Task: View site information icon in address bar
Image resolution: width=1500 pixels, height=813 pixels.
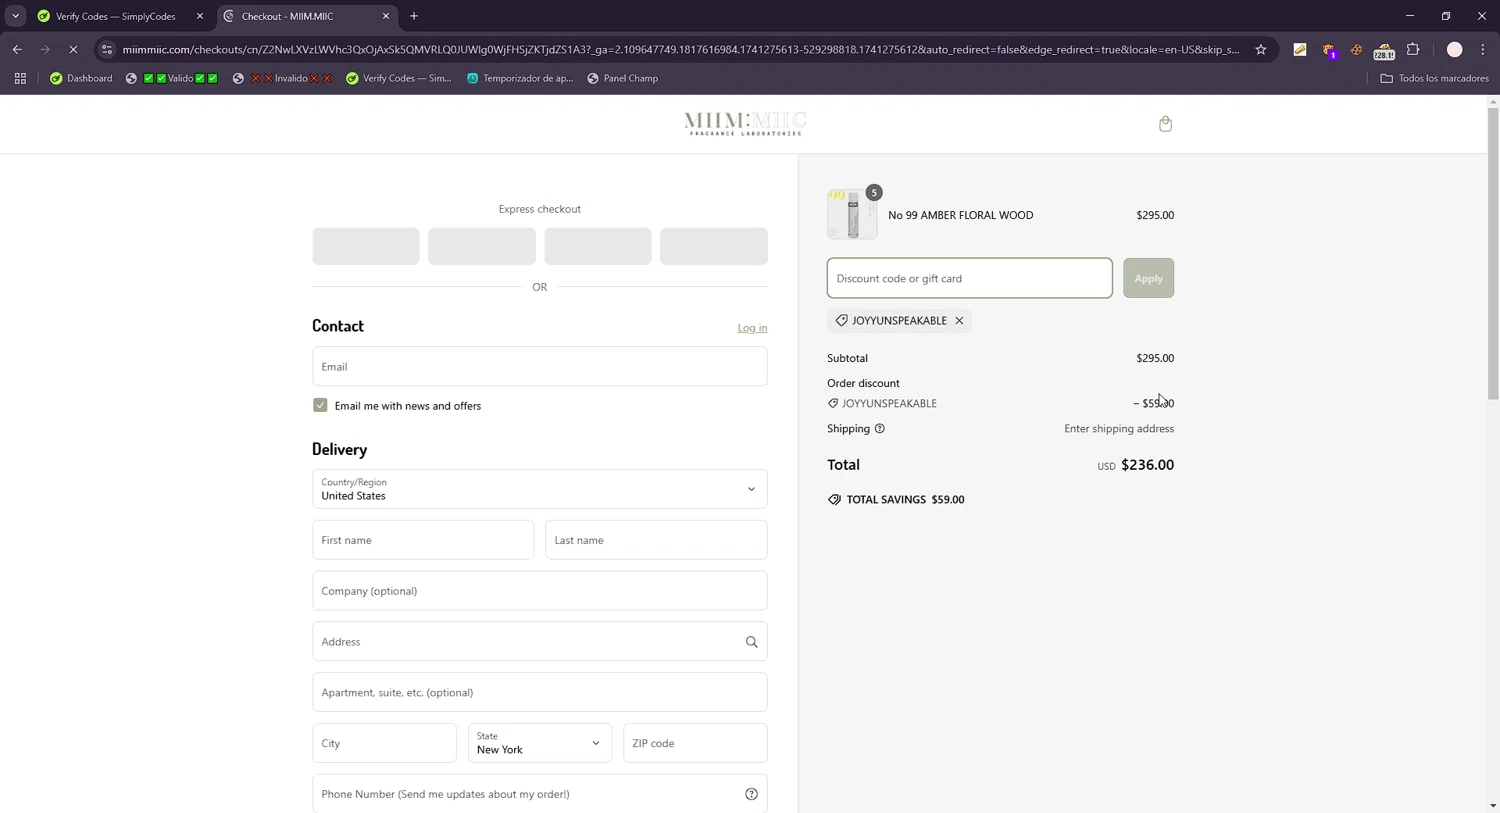Action: coord(107,49)
